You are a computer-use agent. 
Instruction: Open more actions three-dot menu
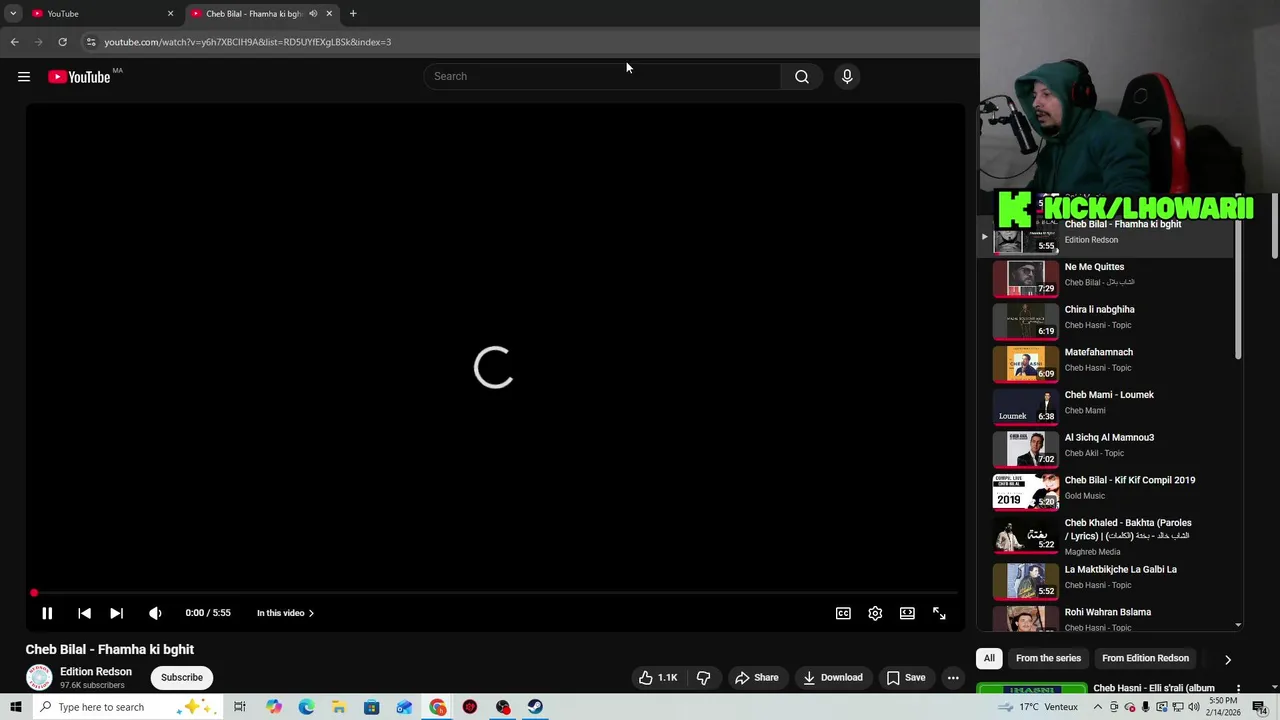click(x=953, y=677)
